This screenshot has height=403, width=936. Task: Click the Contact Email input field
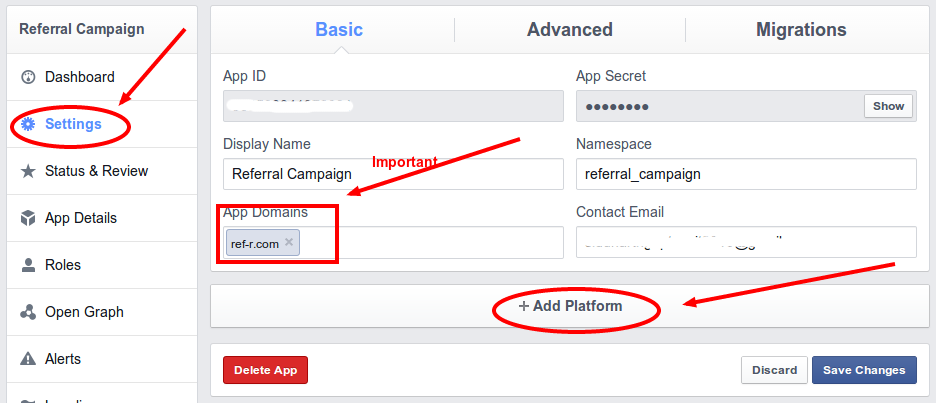point(746,242)
